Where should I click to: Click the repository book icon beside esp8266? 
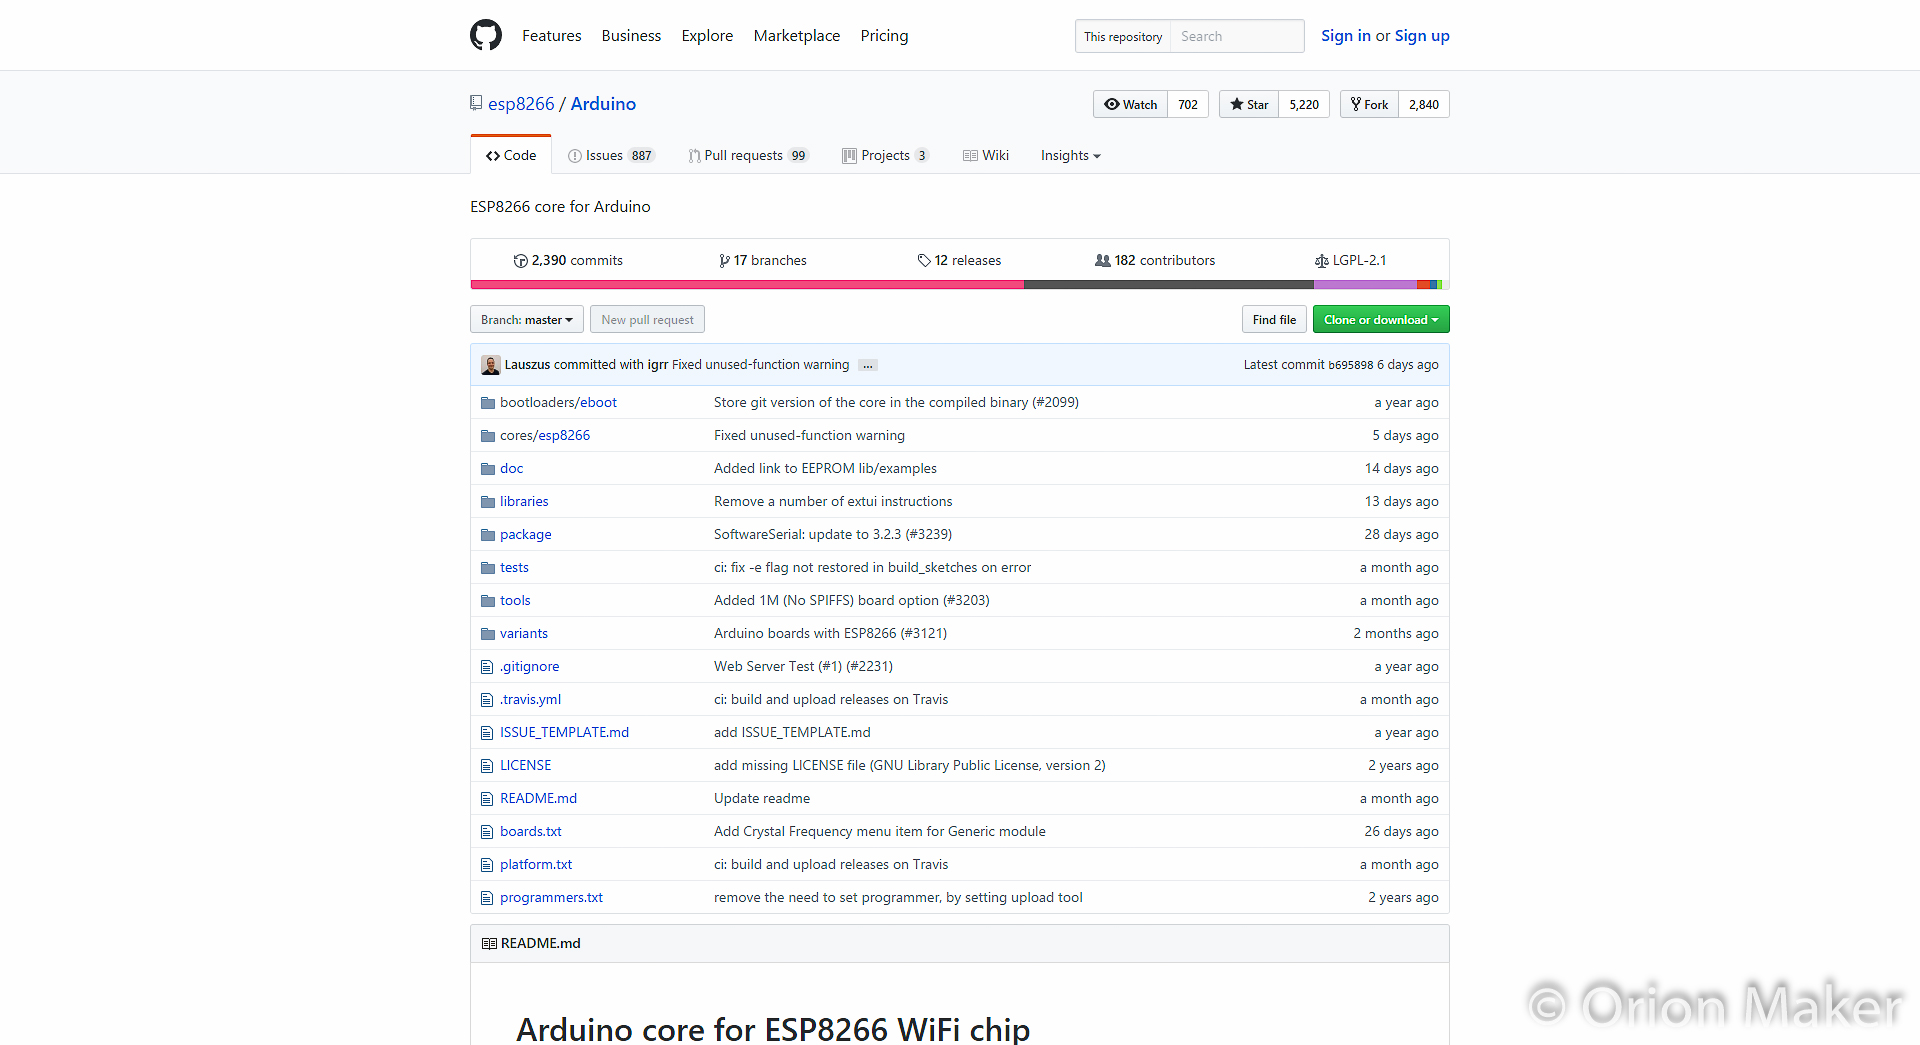[x=476, y=103]
